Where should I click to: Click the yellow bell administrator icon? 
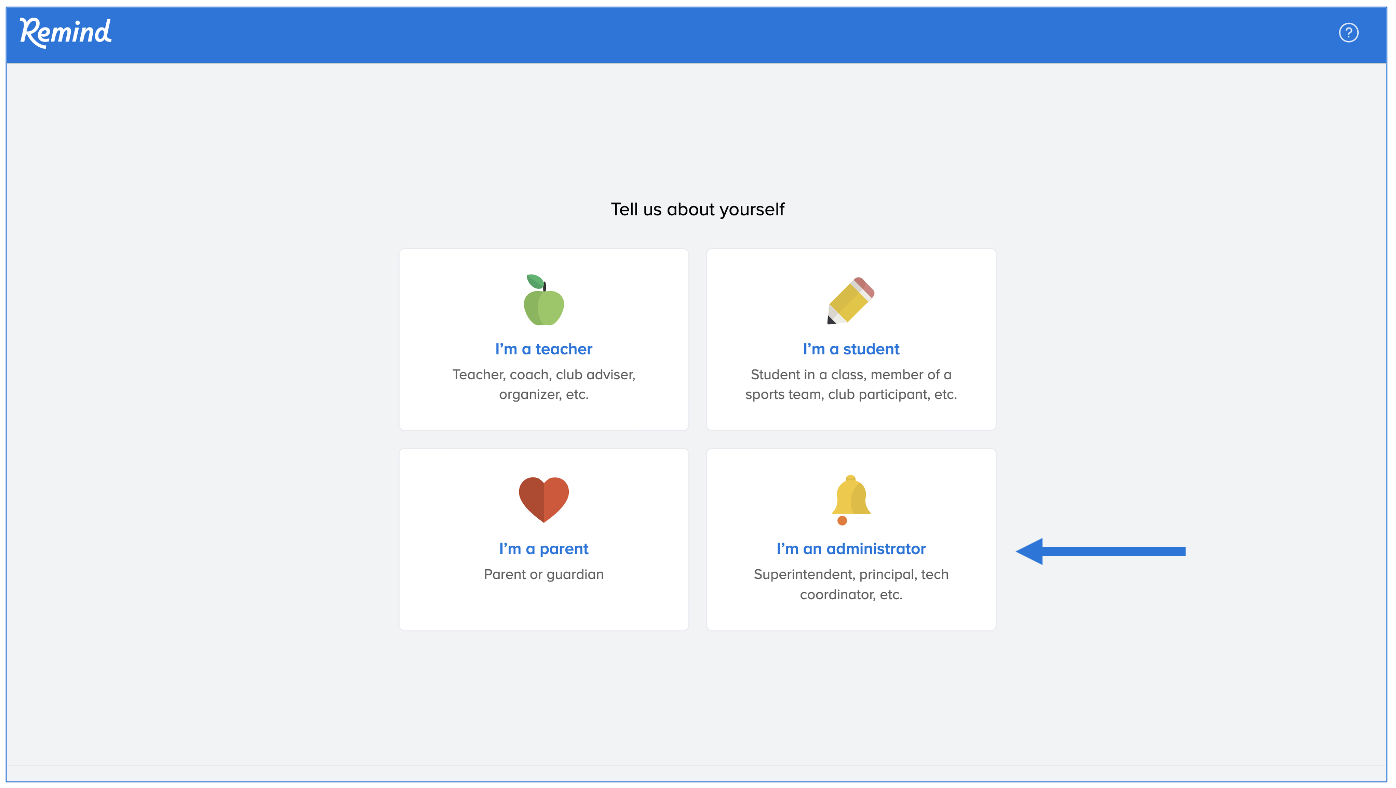(851, 499)
